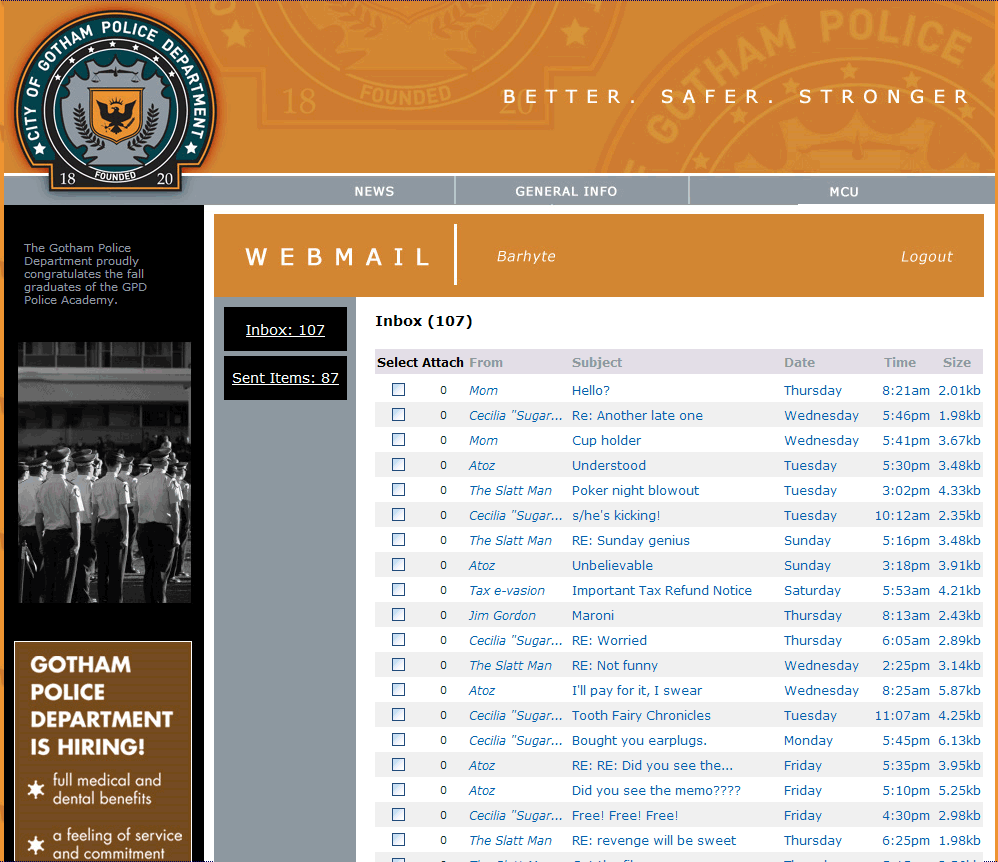Click the Gotham Police Department Is Hiring banner
The width and height of the screenshot is (998, 862).
103,751
